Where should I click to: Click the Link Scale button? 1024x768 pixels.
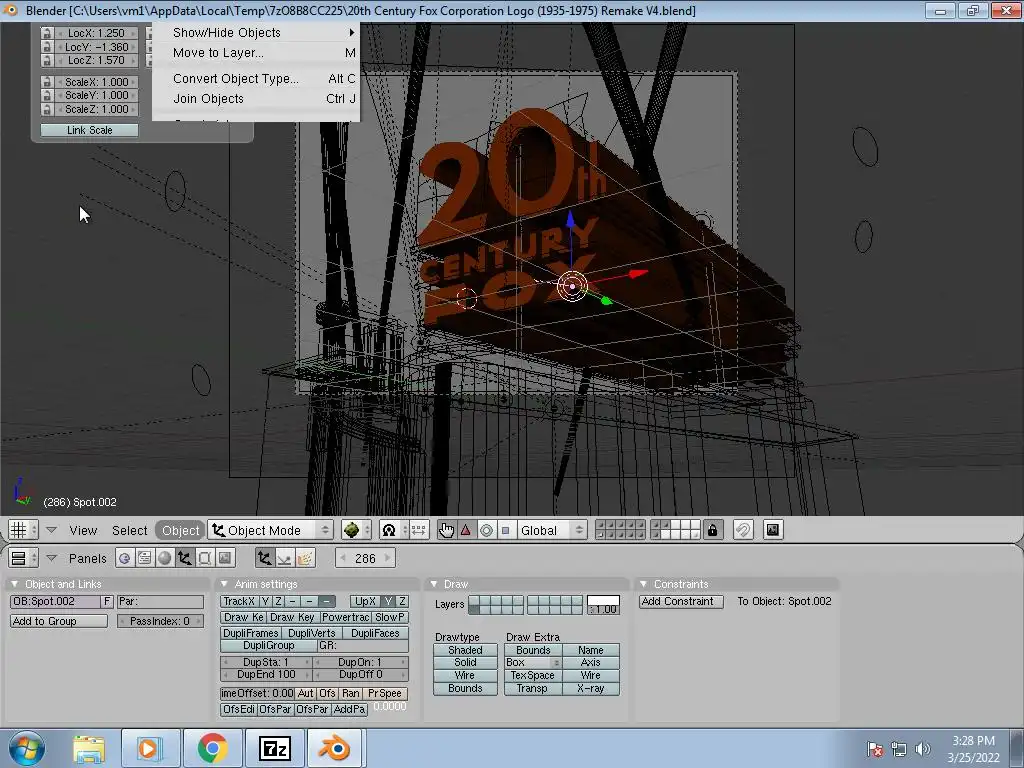coord(89,130)
